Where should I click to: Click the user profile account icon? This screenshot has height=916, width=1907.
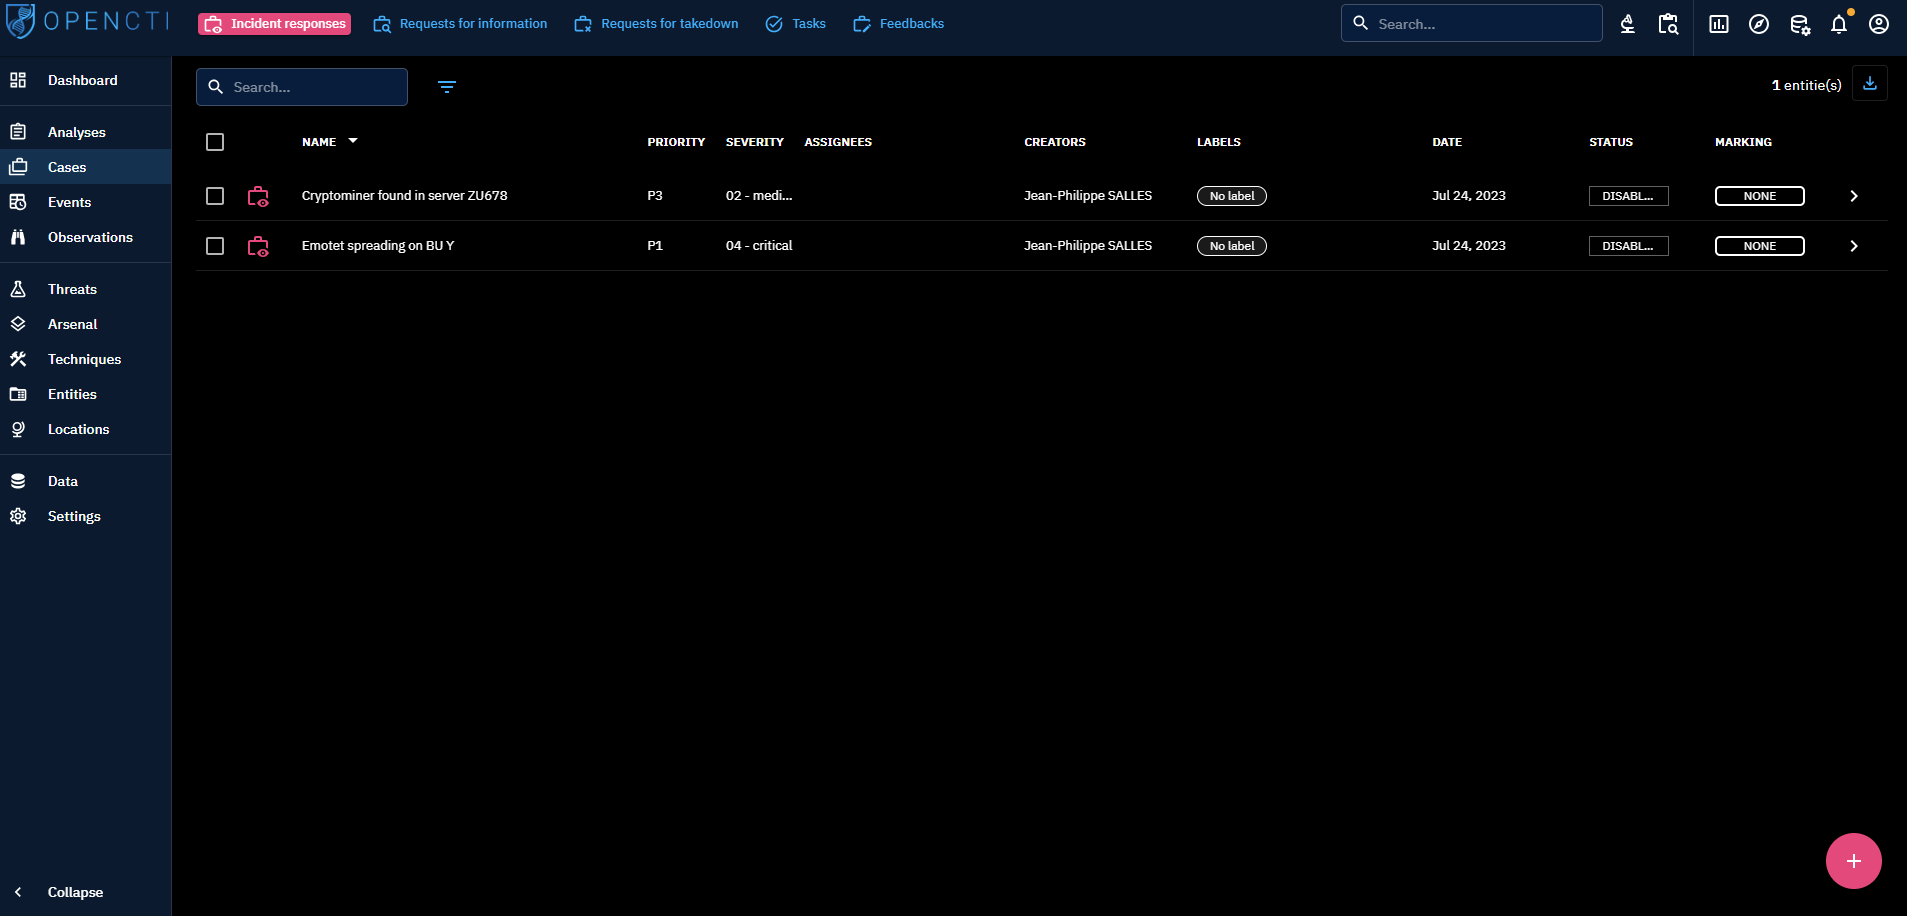1878,24
